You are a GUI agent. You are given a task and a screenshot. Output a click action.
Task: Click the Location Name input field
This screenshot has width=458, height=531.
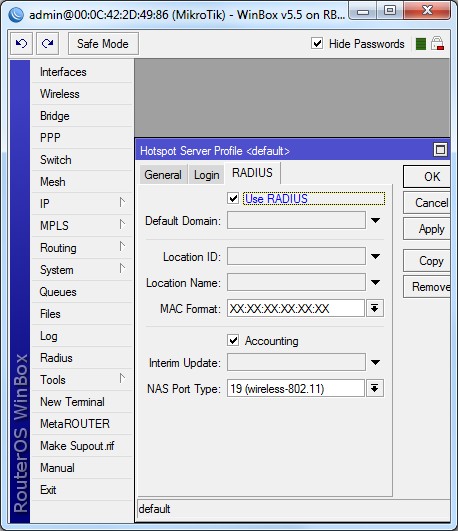[296, 282]
